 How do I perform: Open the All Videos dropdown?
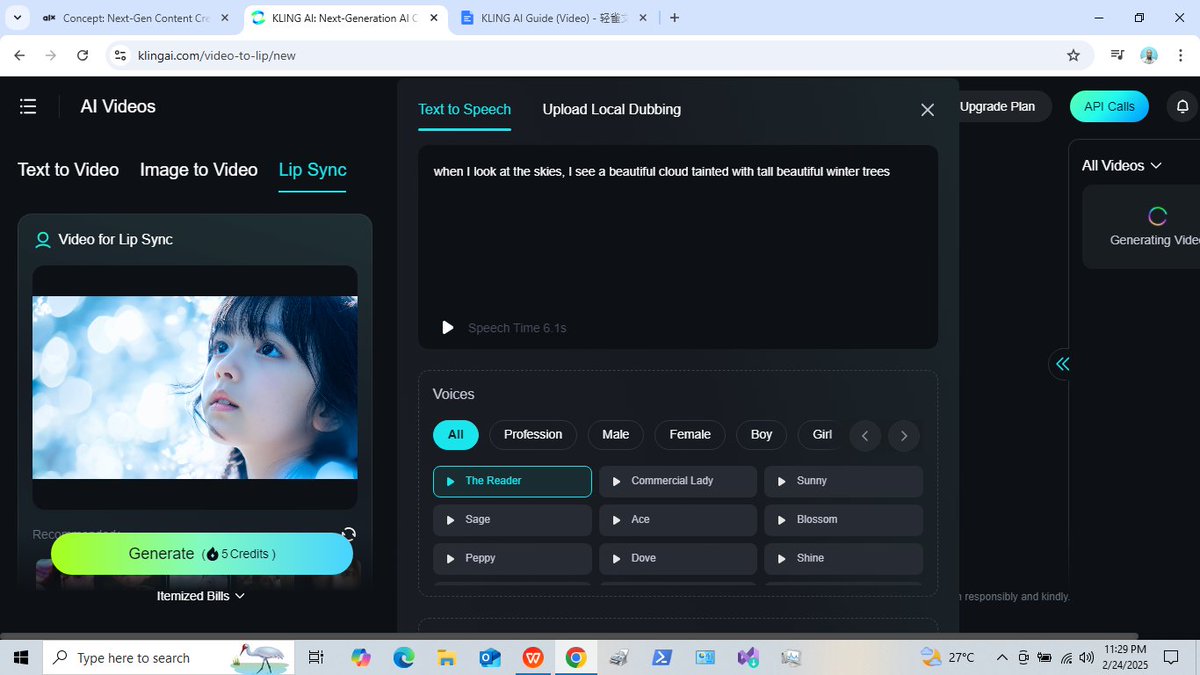pyautogui.click(x=1121, y=166)
